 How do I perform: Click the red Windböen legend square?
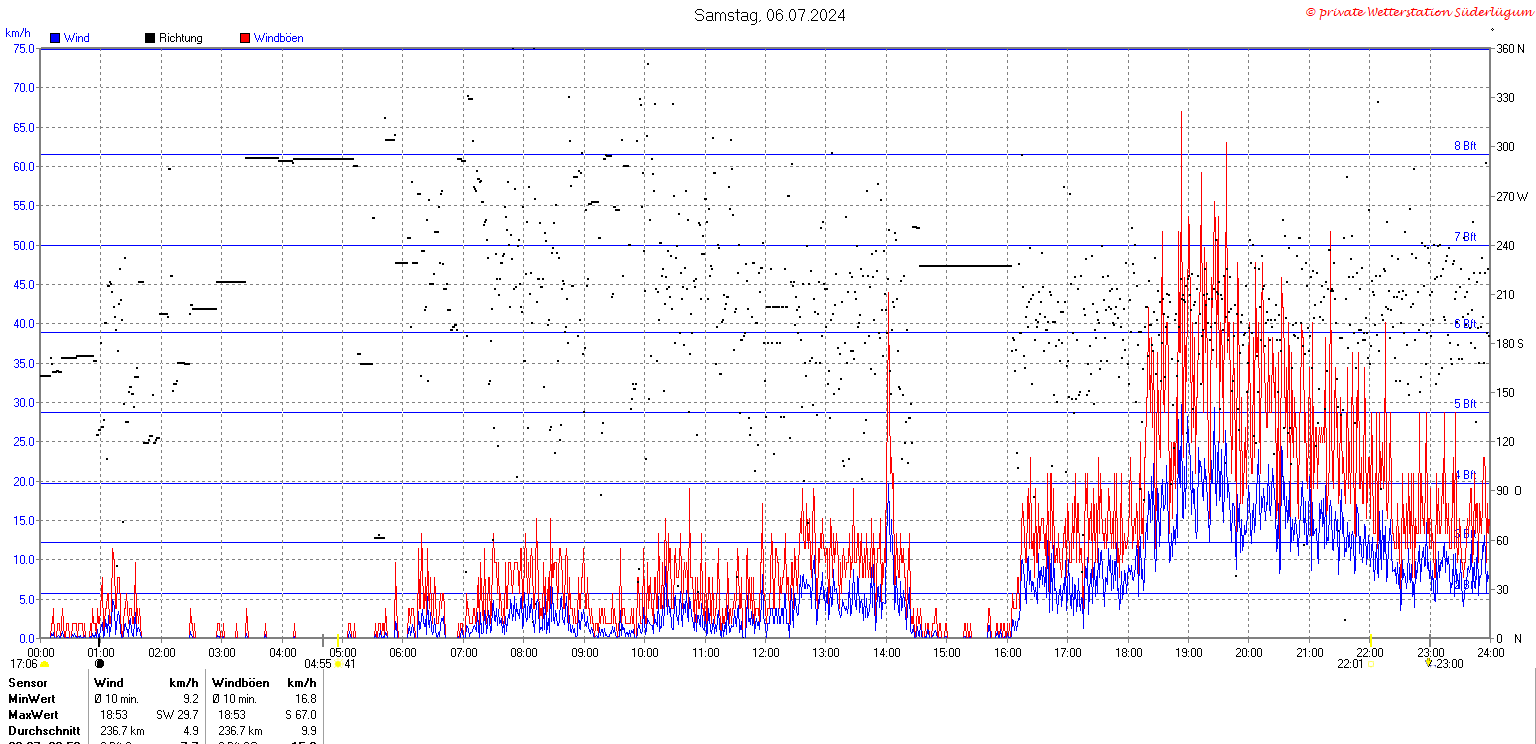point(245,38)
